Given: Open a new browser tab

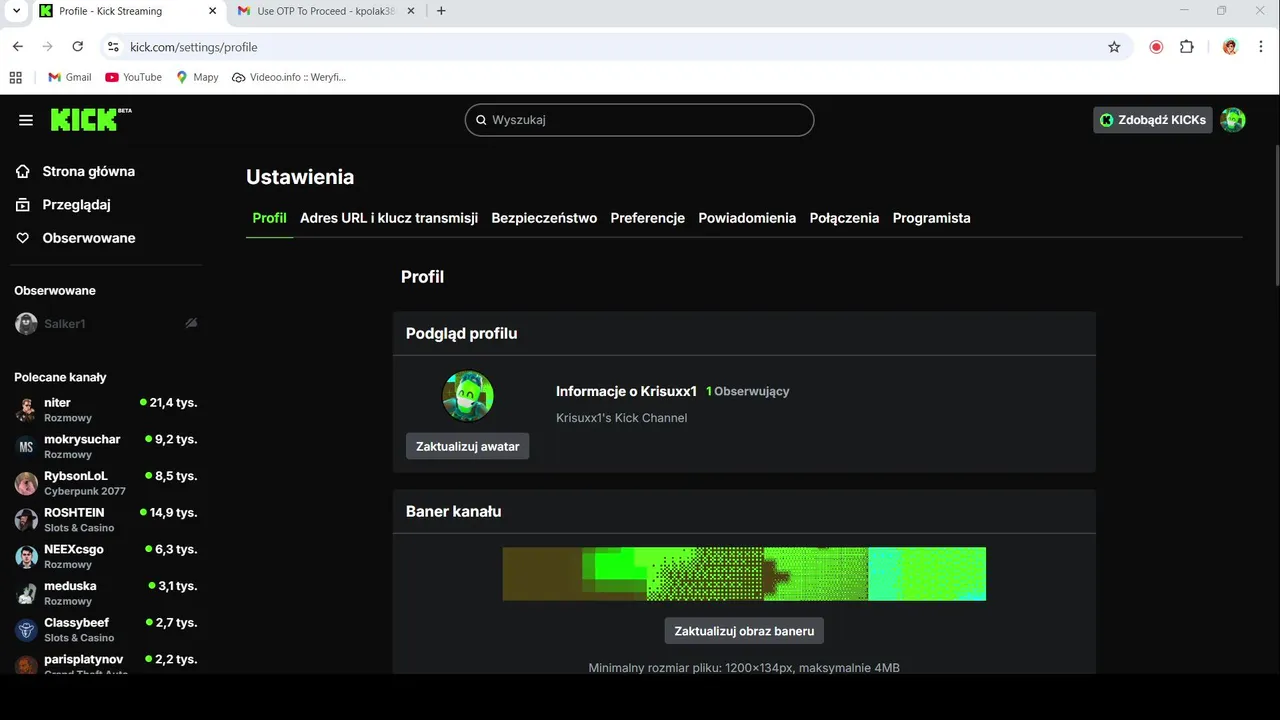Looking at the screenshot, I should coord(441,11).
